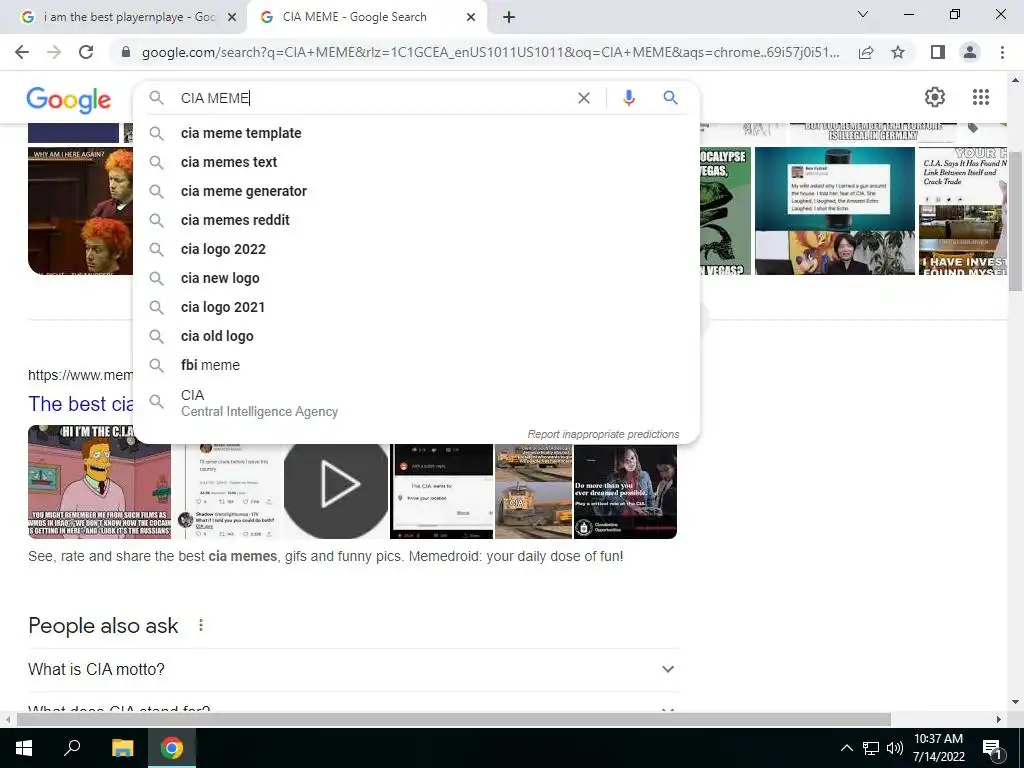Image resolution: width=1024 pixels, height=768 pixels.
Task: Click the memedroid https URL text
Action: click(80, 375)
